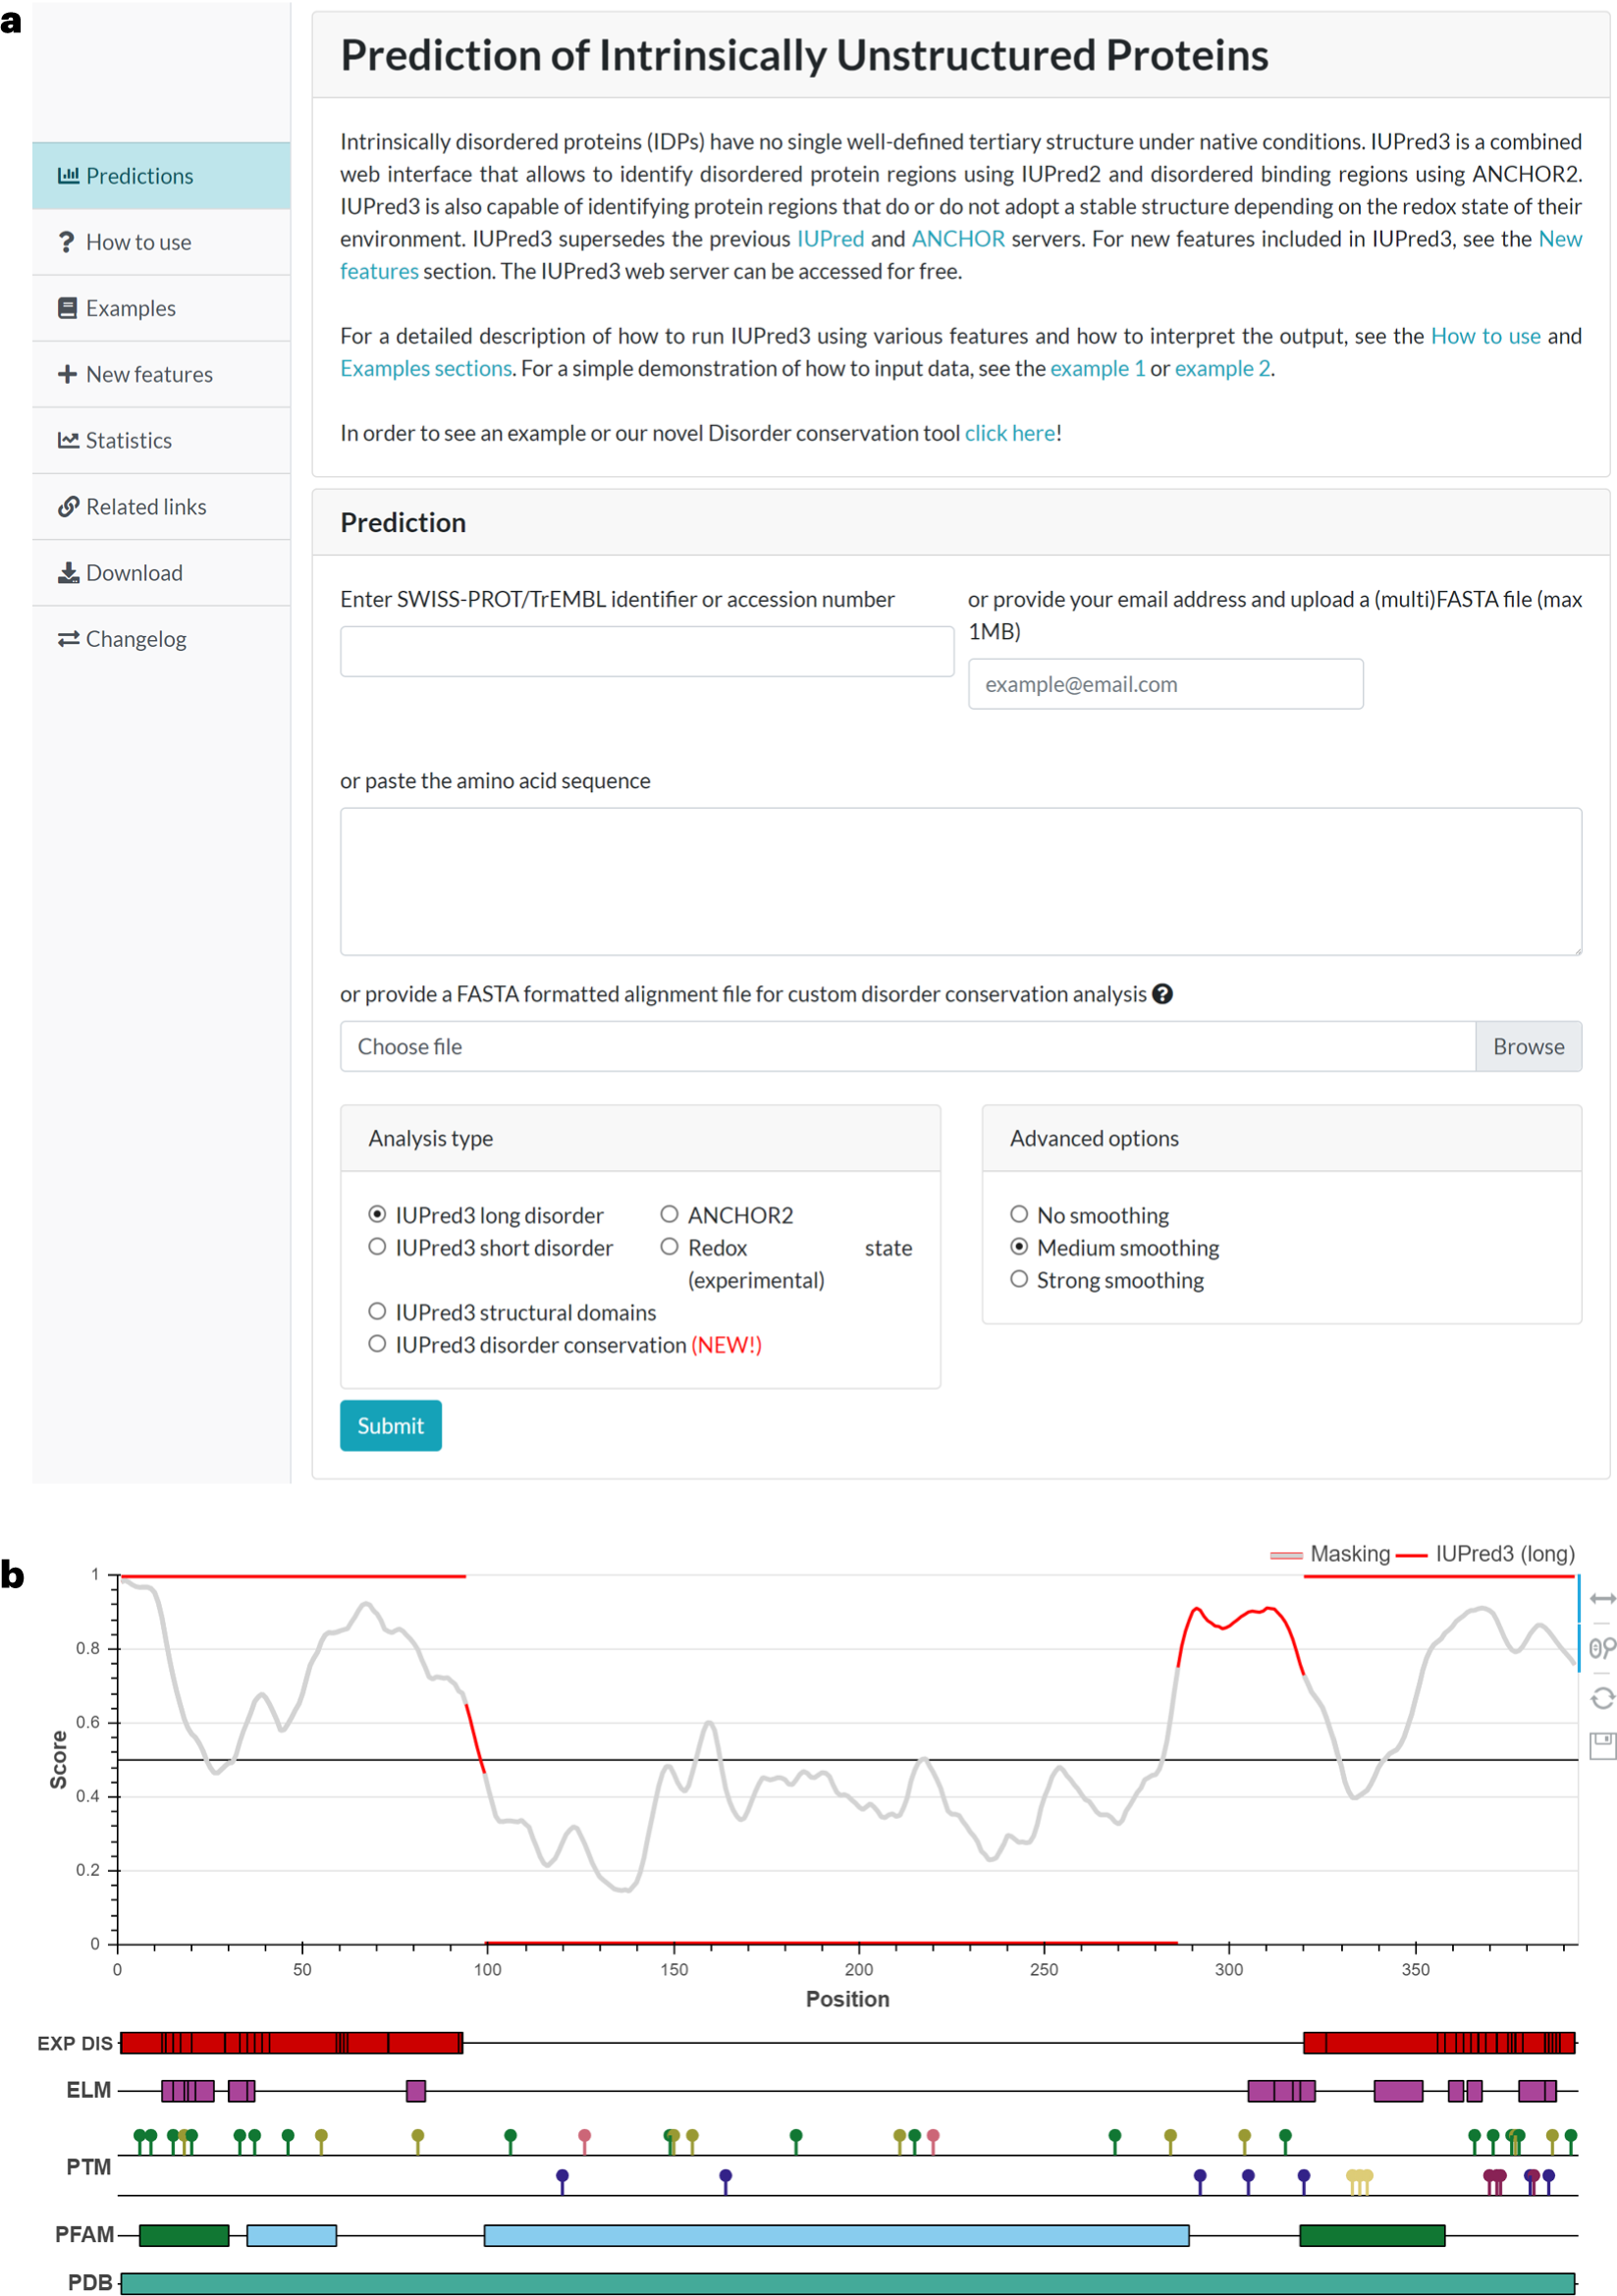Image resolution: width=1617 pixels, height=2296 pixels.
Task: Click the Analysis type panel header
Action: pyautogui.click(x=640, y=1138)
